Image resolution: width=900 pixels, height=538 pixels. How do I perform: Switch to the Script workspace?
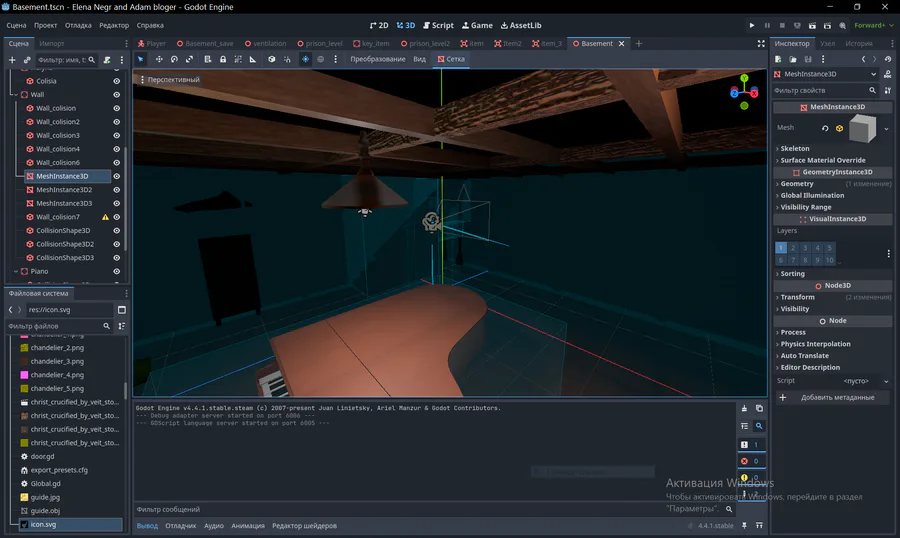tap(438, 25)
